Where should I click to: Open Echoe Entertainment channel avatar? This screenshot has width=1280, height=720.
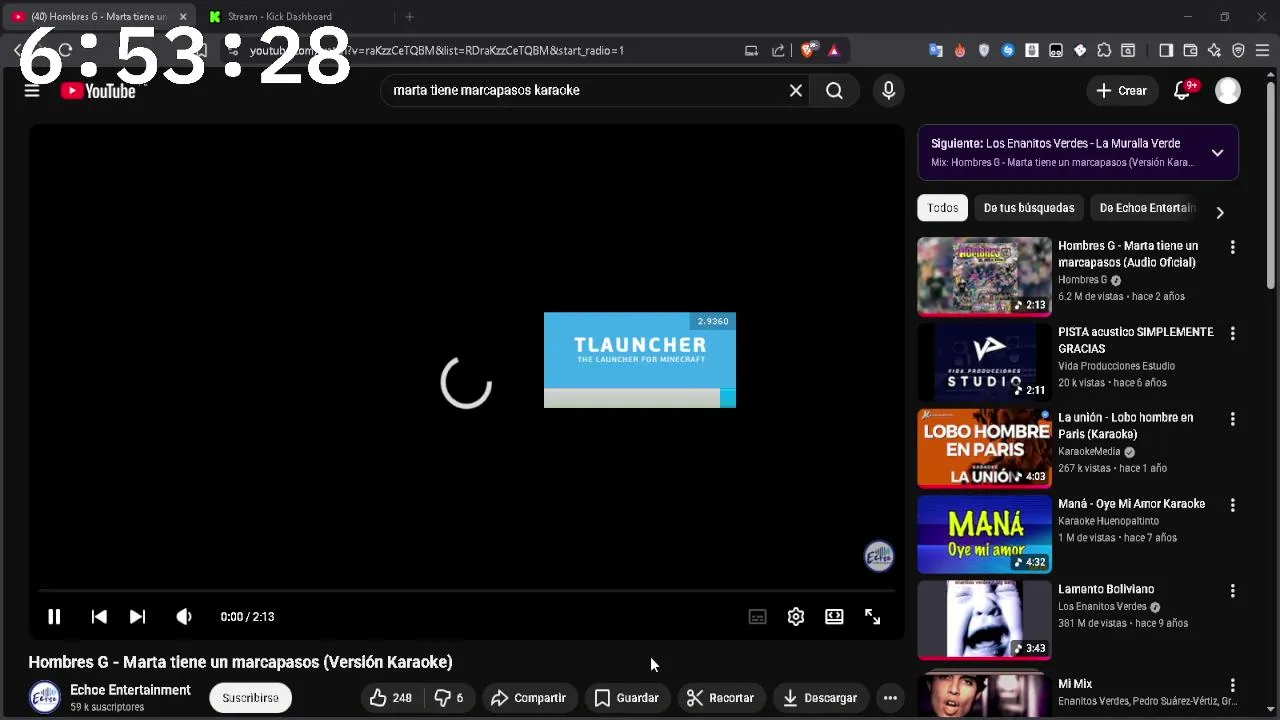pos(44,698)
